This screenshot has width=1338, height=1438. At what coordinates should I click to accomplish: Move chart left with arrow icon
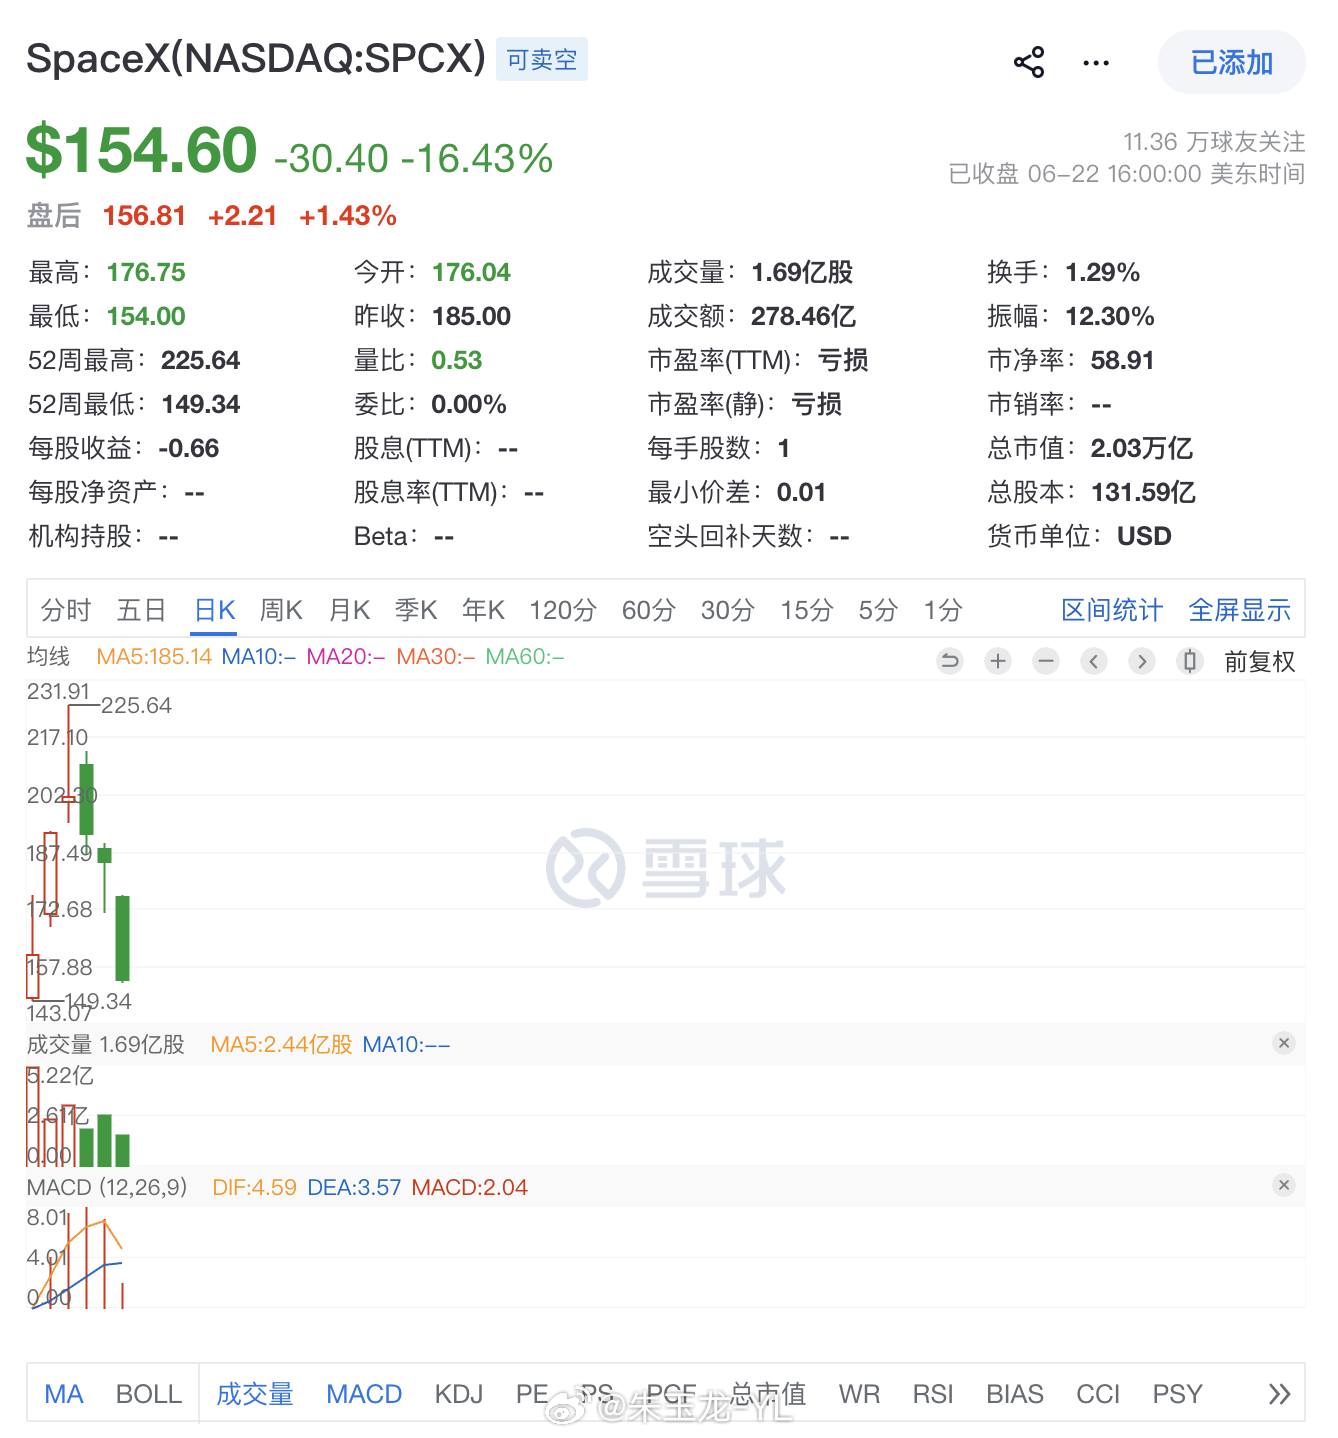tap(1094, 661)
